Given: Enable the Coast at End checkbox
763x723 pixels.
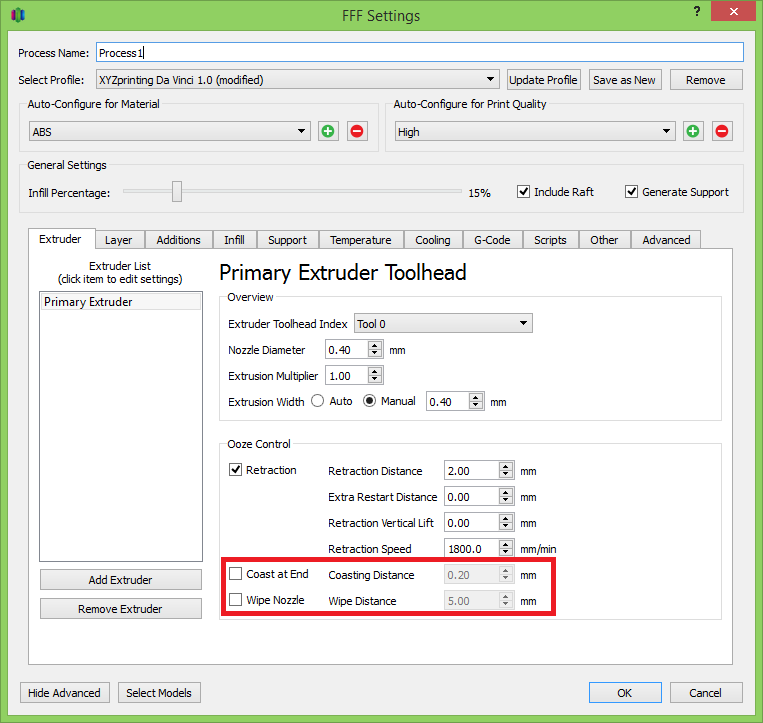Looking at the screenshot, I should coord(236,574).
